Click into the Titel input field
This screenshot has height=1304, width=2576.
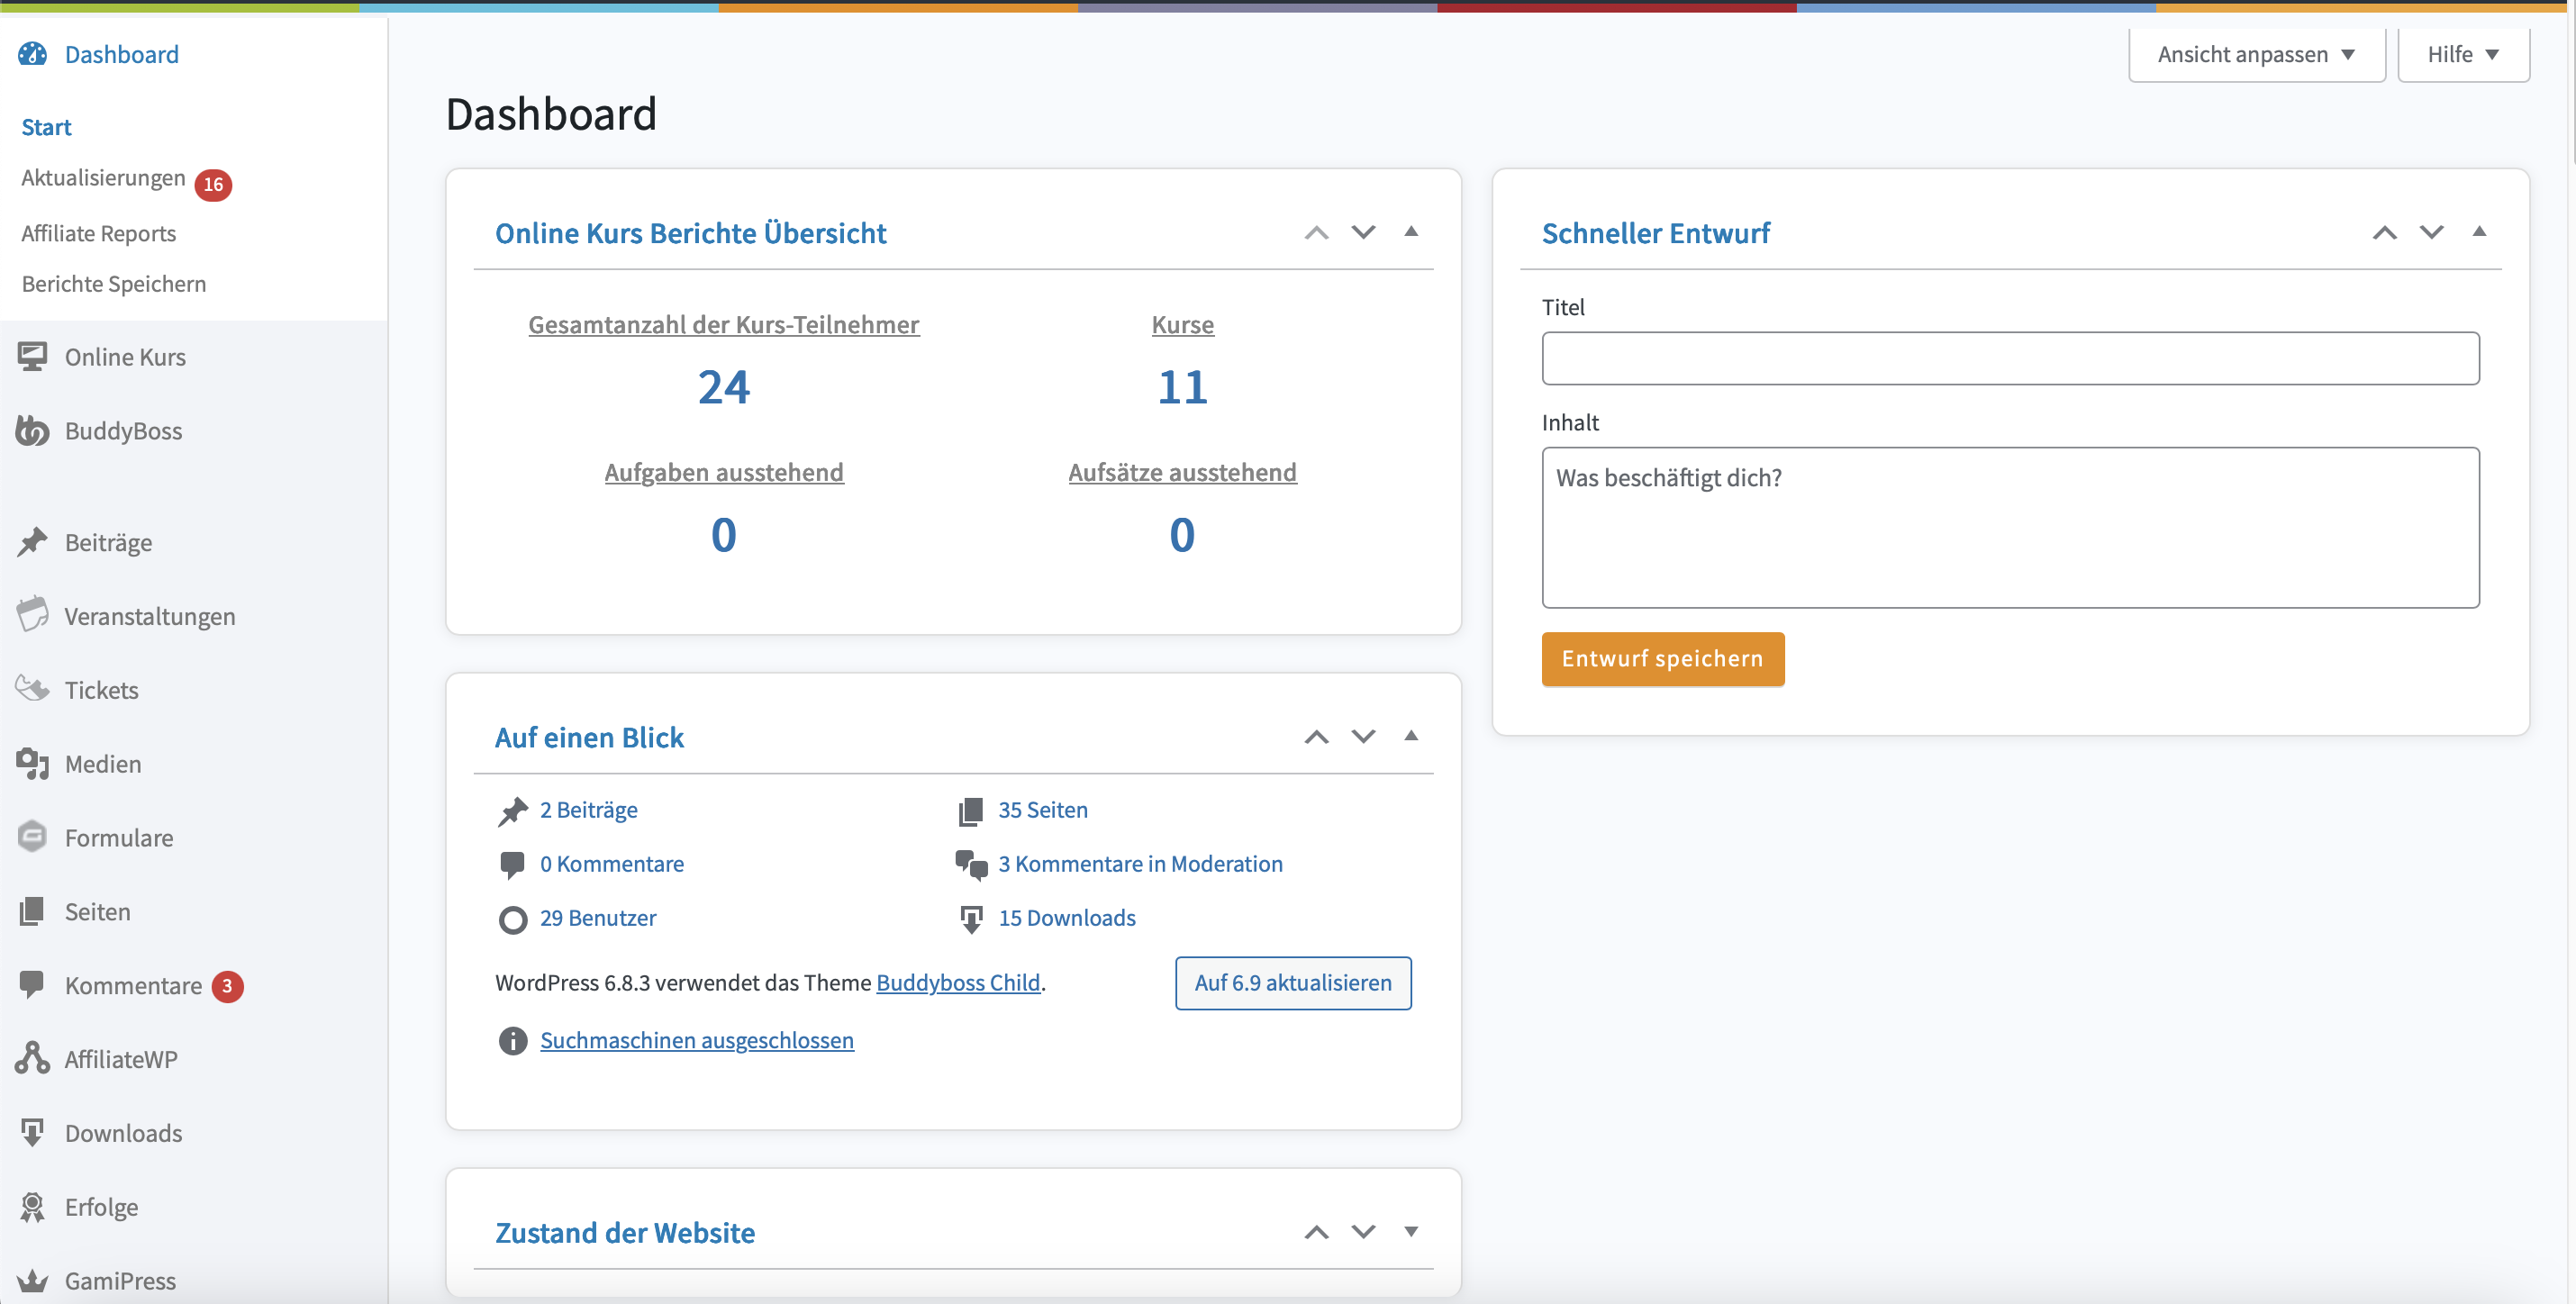[x=2009, y=358]
